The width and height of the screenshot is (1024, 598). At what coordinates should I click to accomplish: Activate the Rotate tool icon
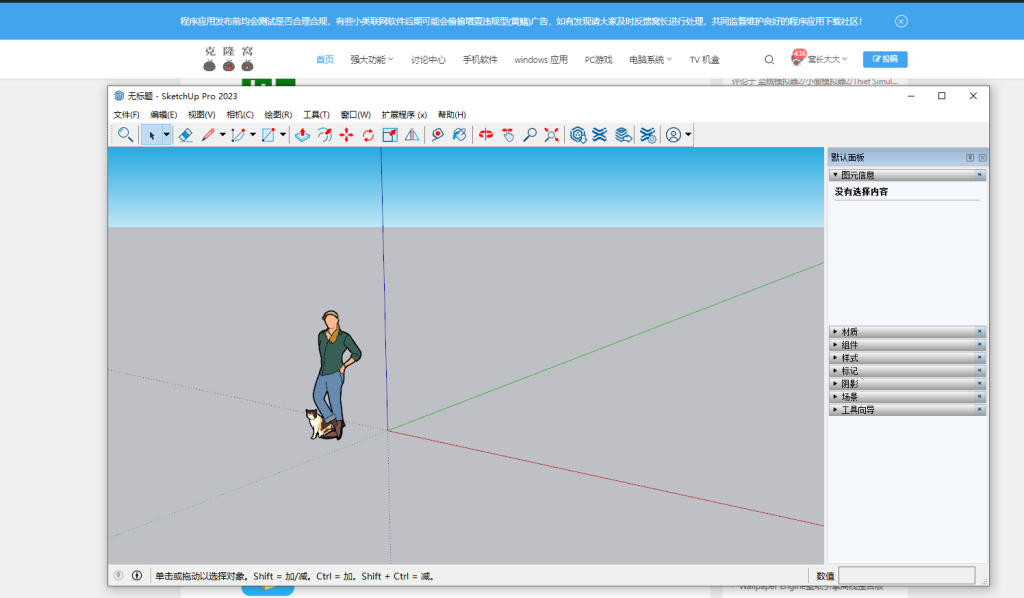click(x=368, y=135)
